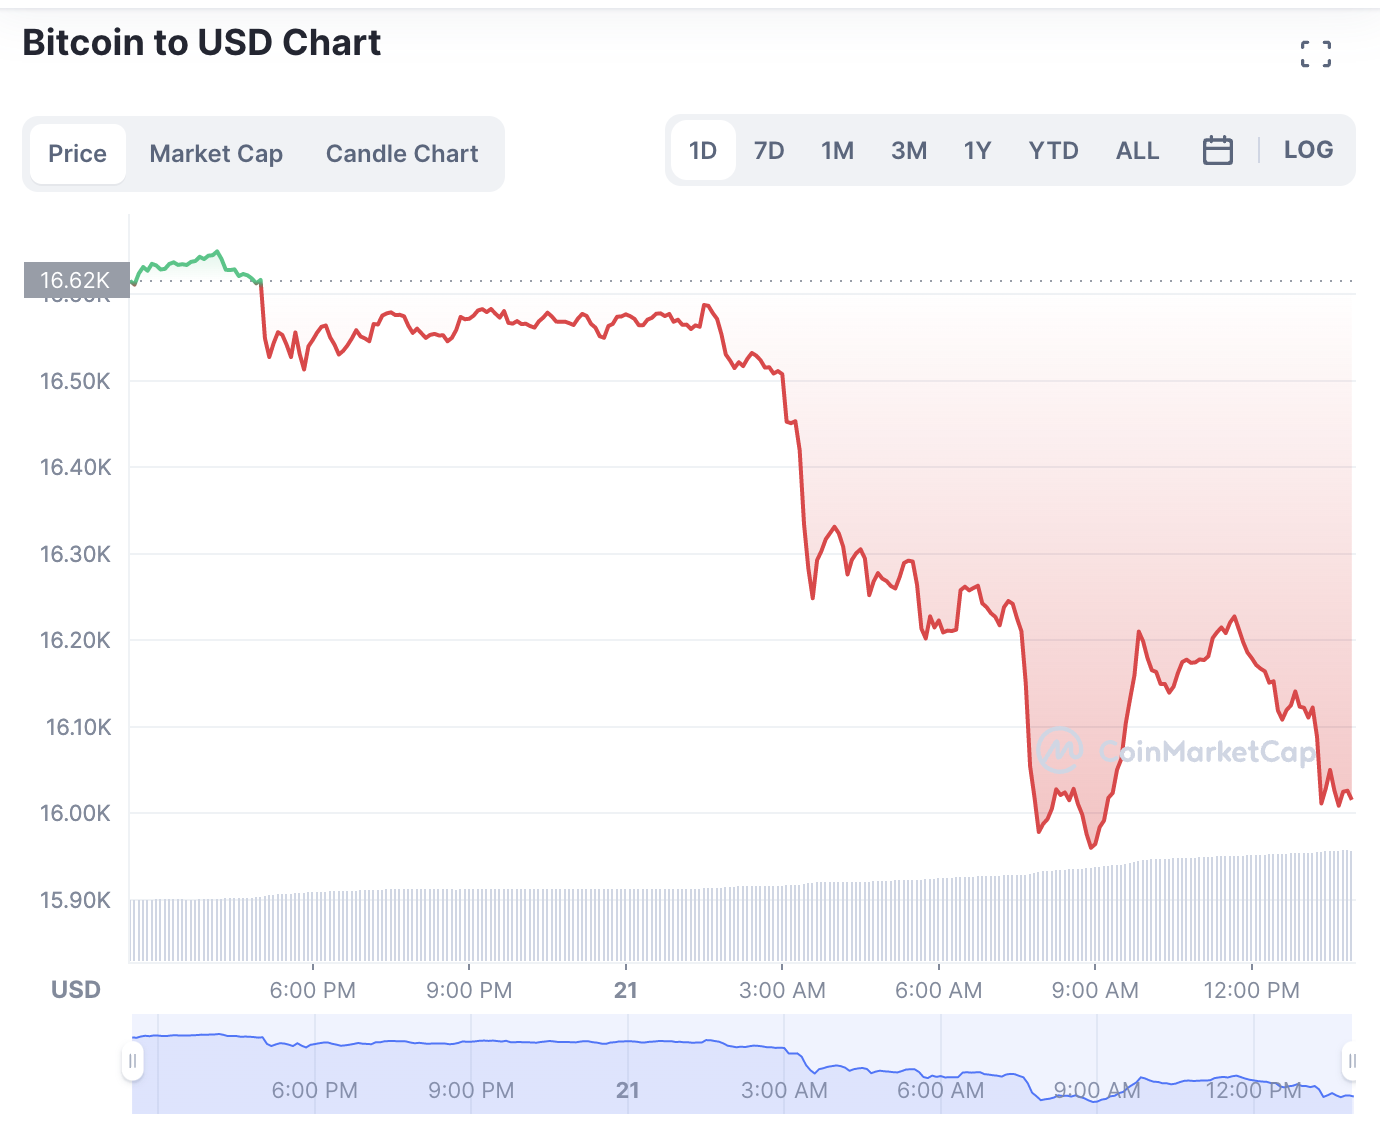Click the CoinMarketCap watermark logo

click(1176, 750)
